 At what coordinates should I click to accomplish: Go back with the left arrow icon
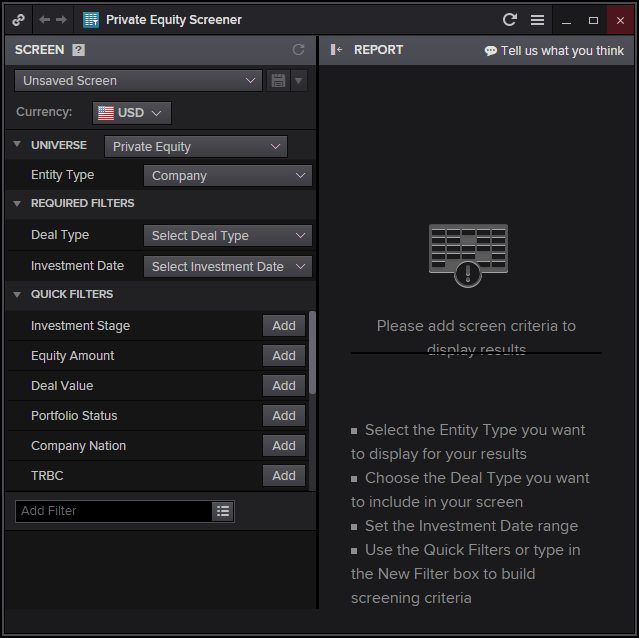[x=44, y=19]
